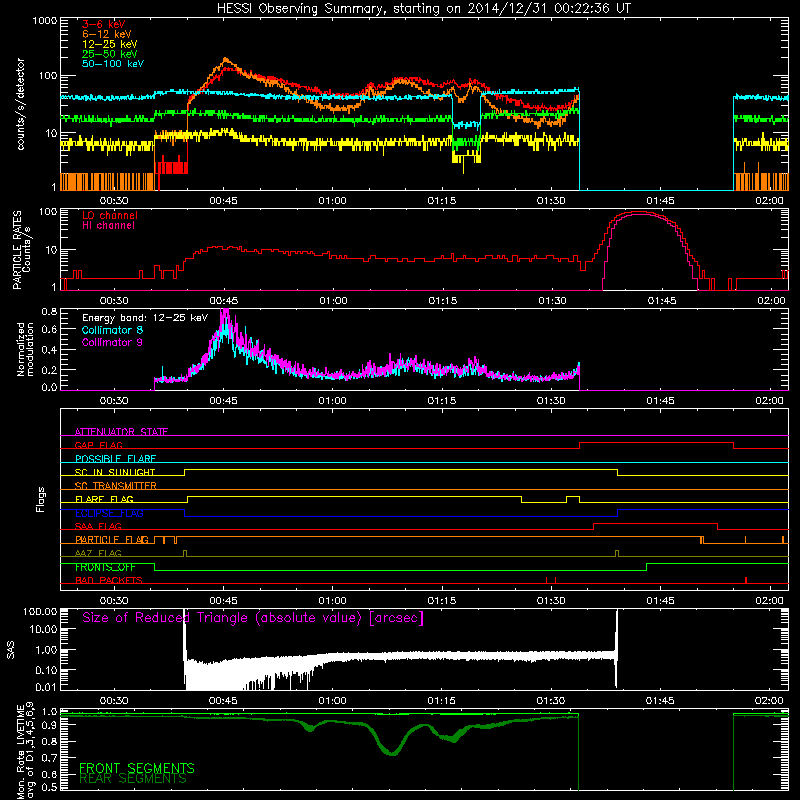Click the FLARE FLAG label

click(x=104, y=499)
